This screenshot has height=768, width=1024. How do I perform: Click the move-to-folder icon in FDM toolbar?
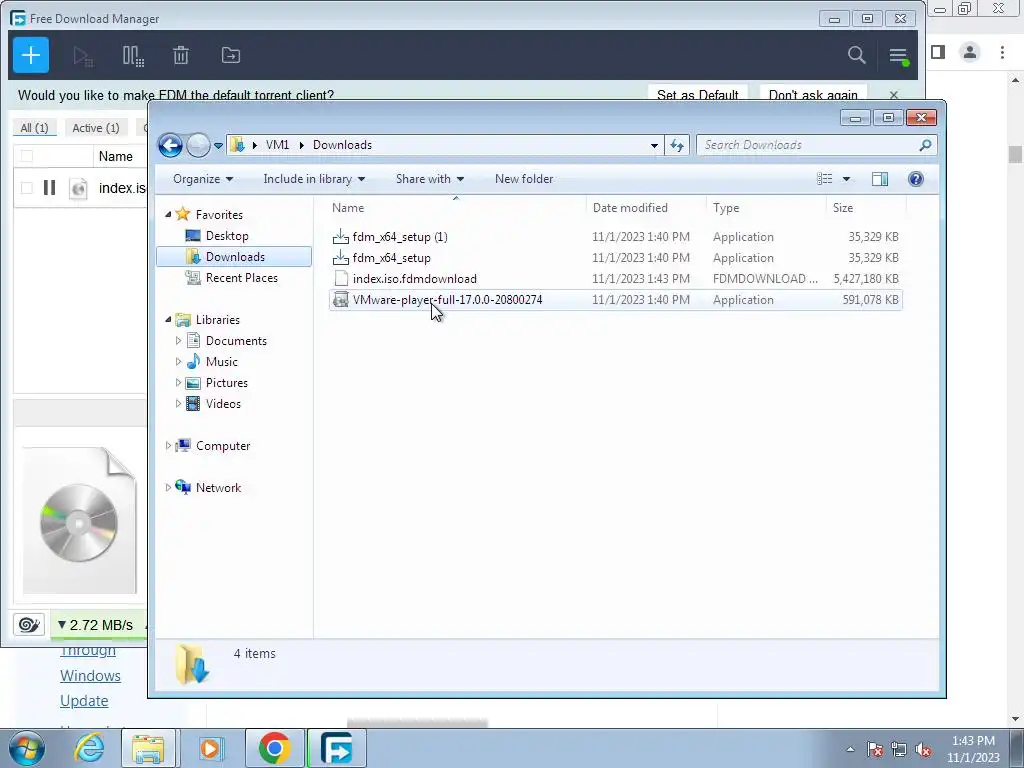click(x=231, y=56)
